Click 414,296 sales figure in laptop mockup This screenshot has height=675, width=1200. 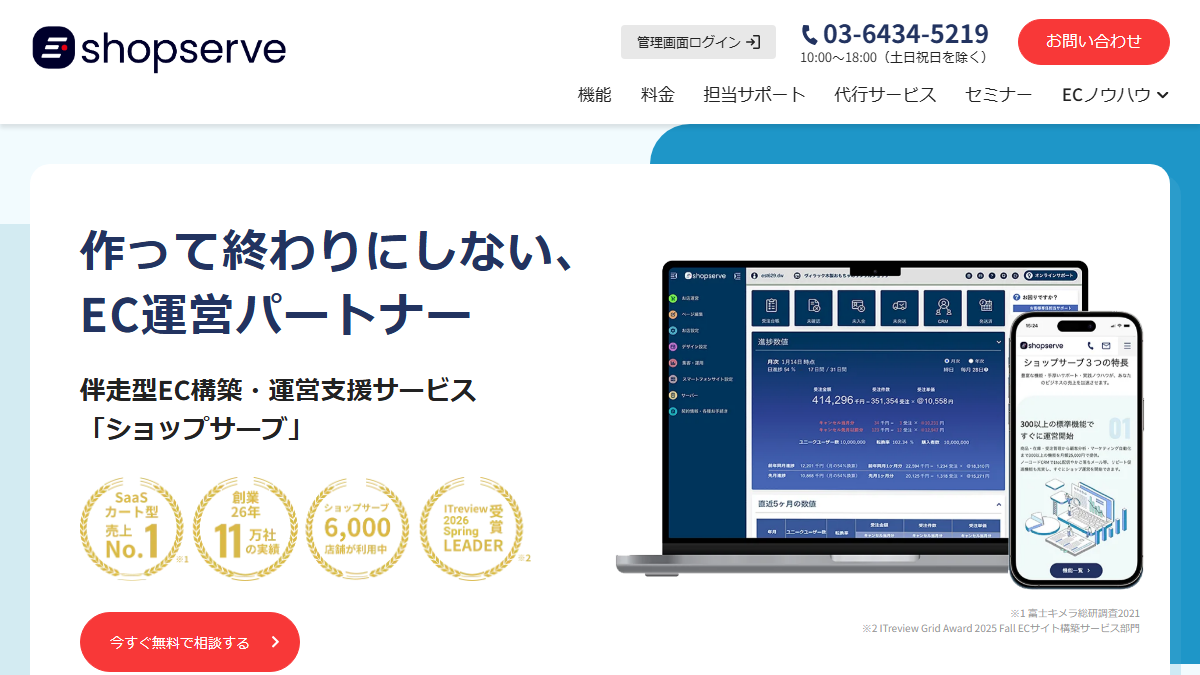(832, 400)
